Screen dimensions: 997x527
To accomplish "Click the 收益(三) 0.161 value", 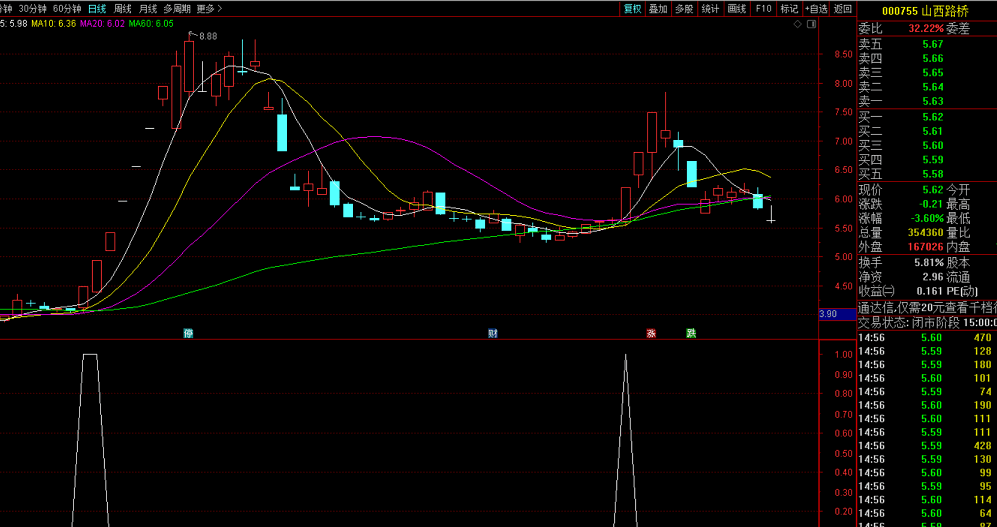I will click(930, 291).
